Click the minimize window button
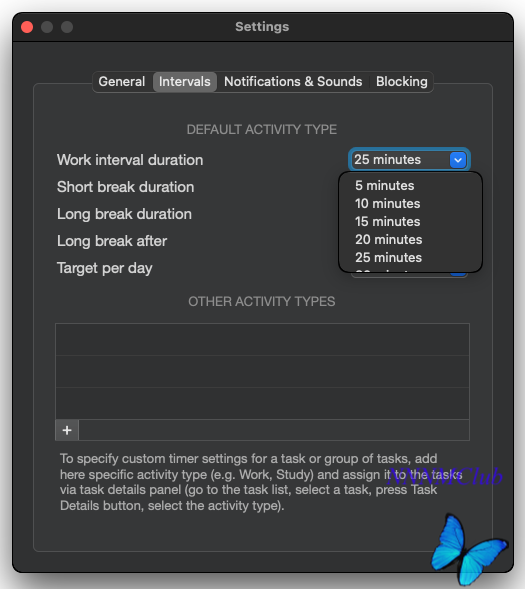This screenshot has height=589, width=525. coord(47,27)
